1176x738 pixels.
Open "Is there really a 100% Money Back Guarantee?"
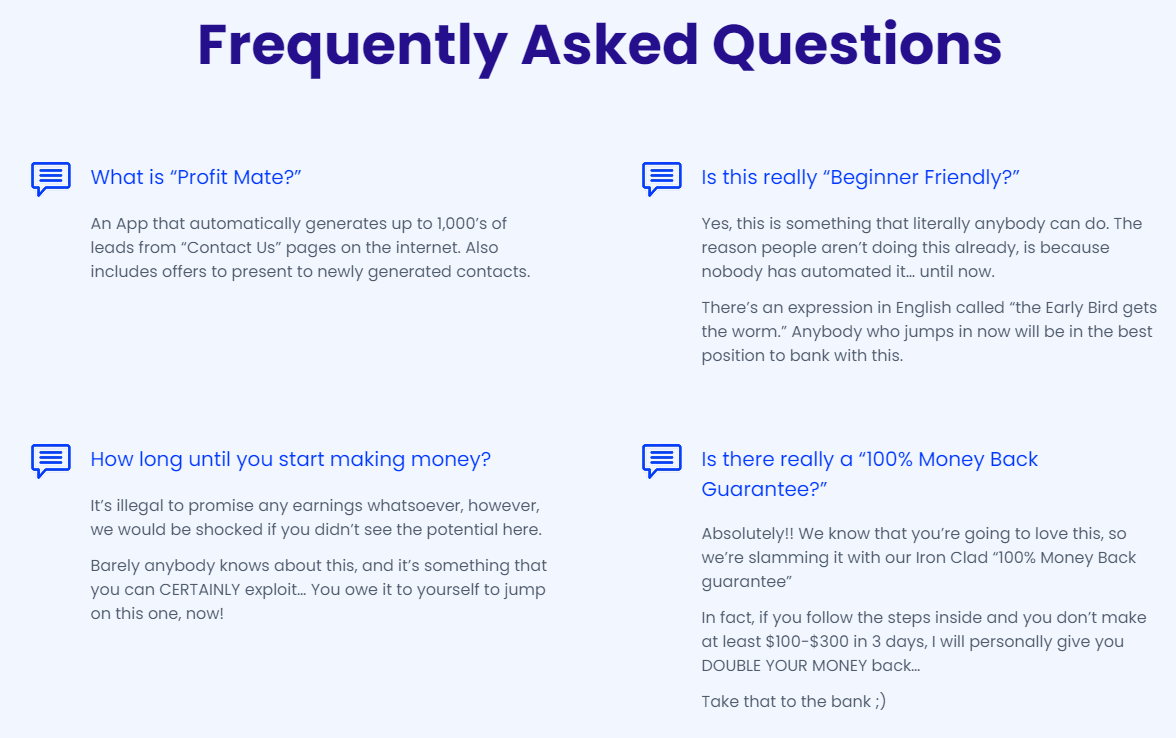click(x=869, y=474)
